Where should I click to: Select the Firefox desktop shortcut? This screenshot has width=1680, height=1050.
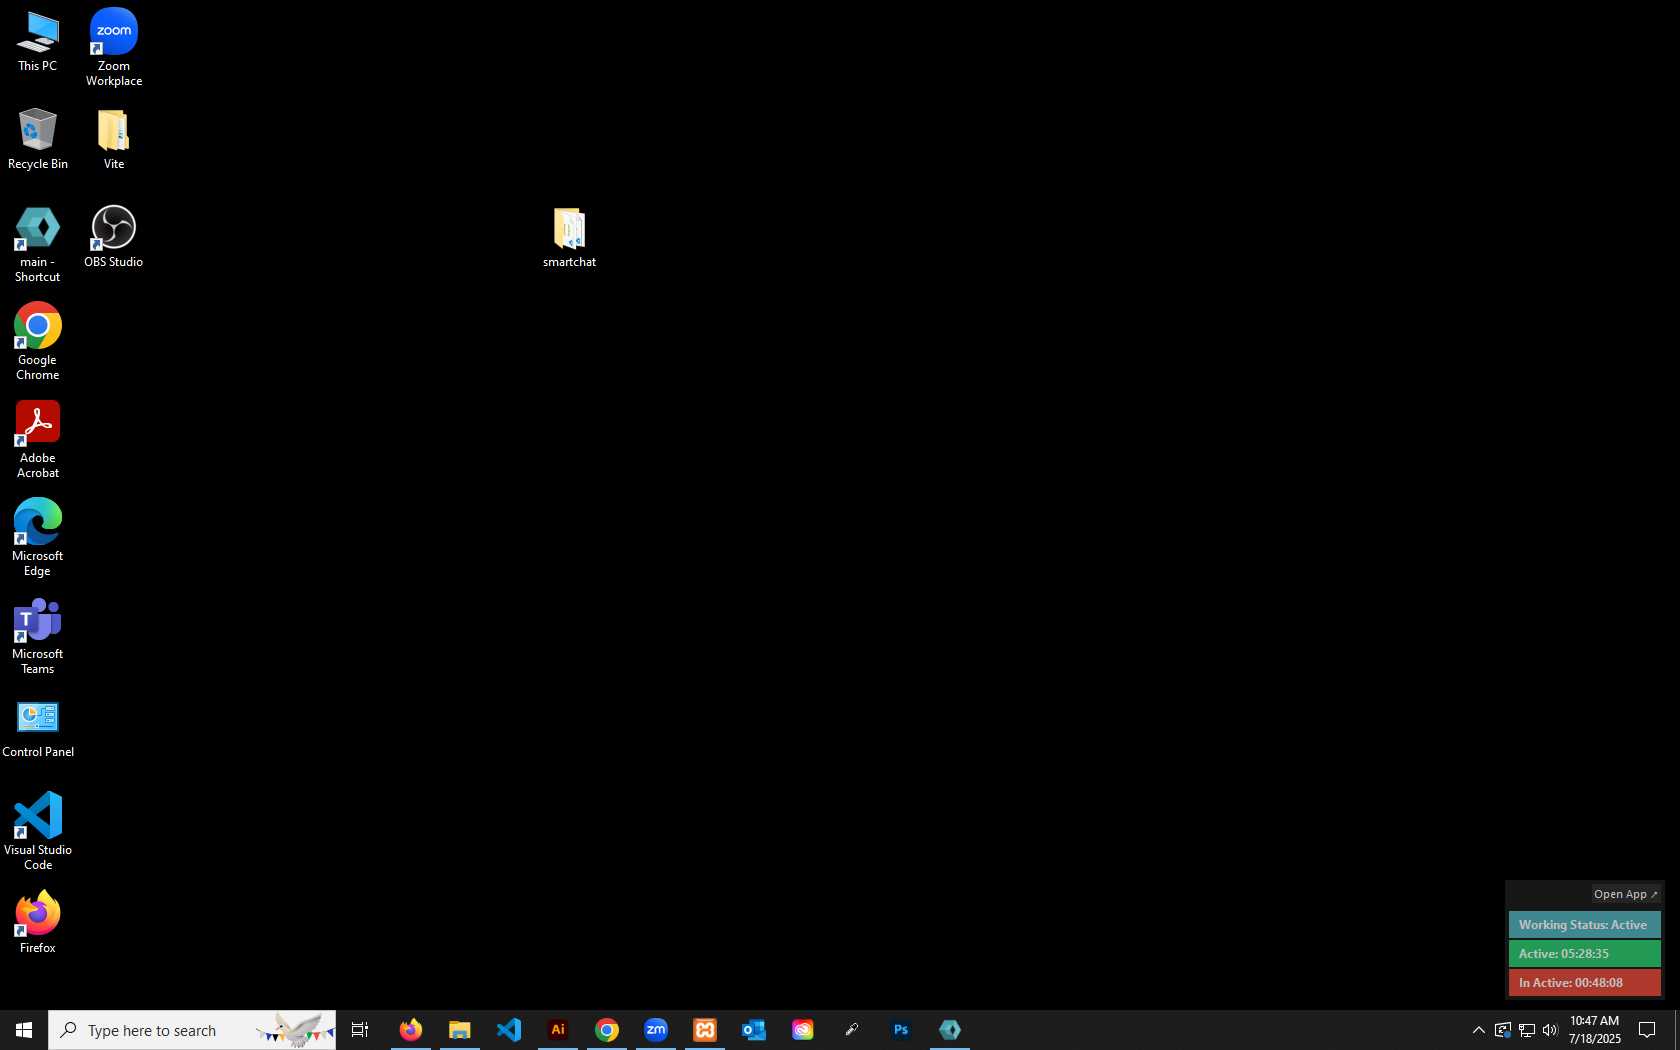point(37,923)
